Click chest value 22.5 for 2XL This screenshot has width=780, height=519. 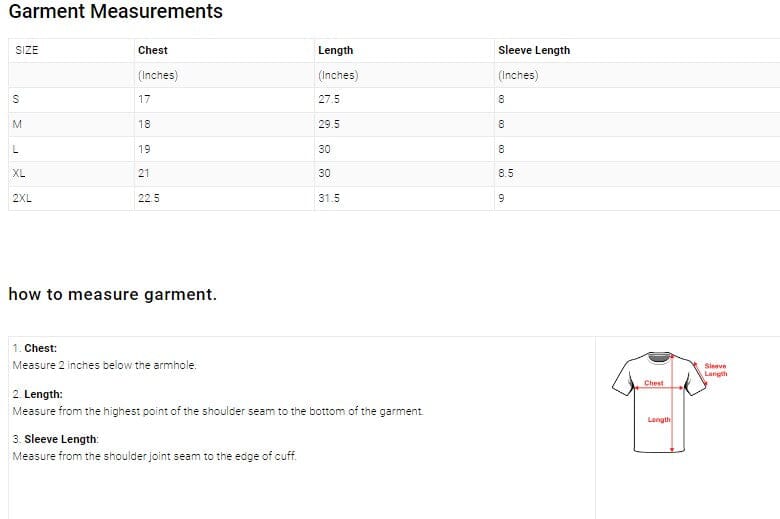tap(149, 198)
